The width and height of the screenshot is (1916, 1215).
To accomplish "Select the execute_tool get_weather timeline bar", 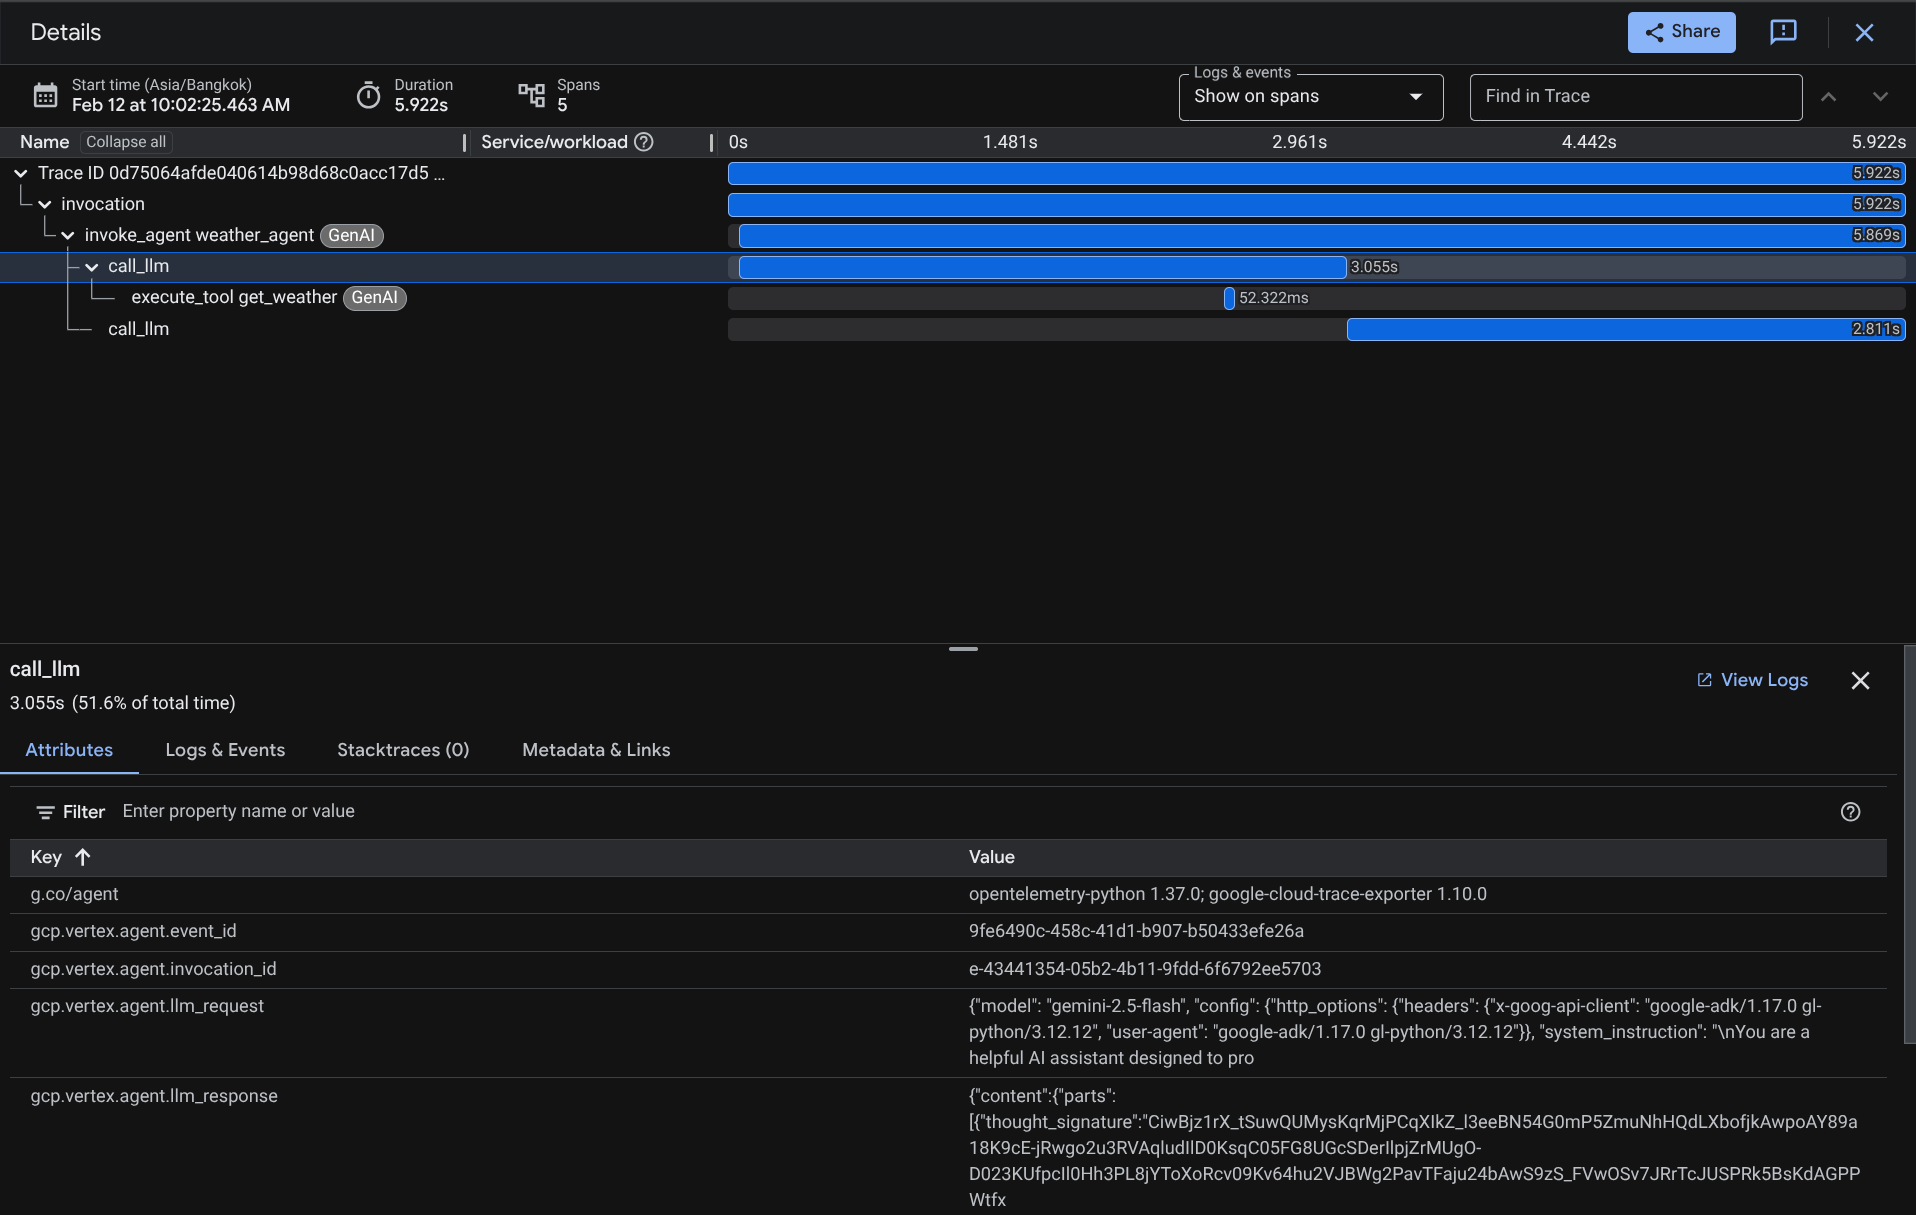I will (1229, 298).
